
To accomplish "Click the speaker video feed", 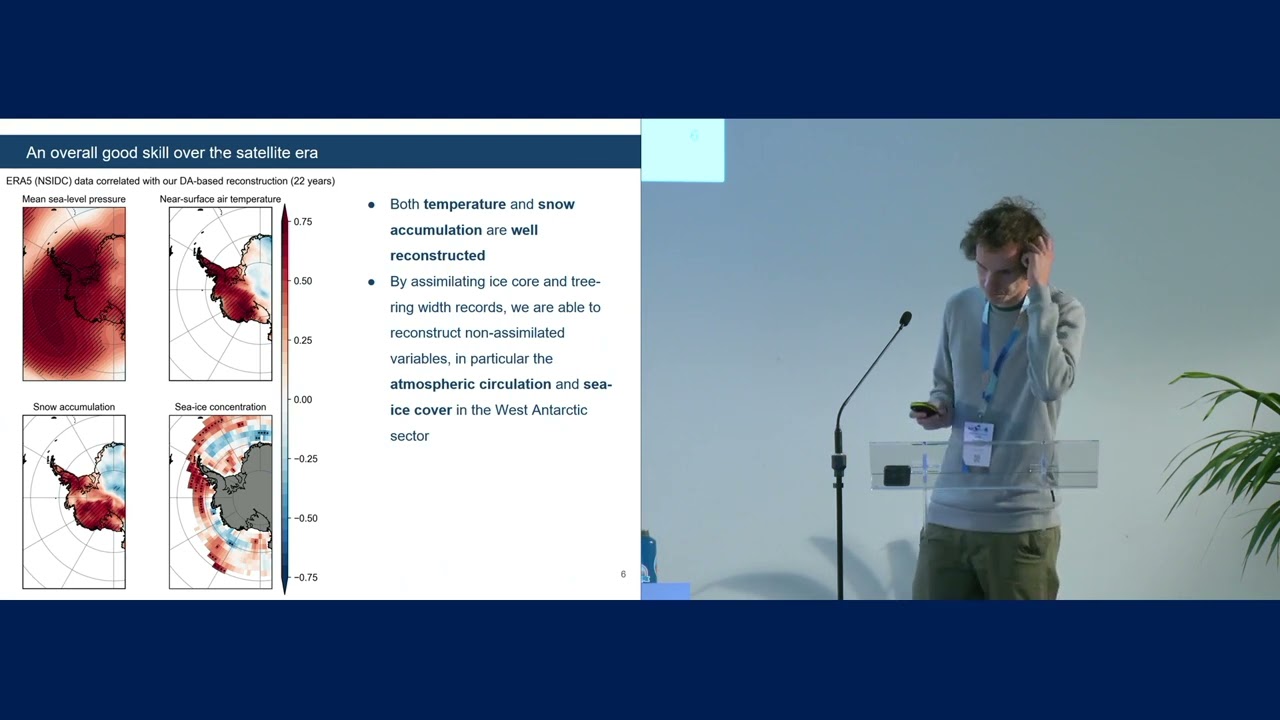I will point(960,359).
